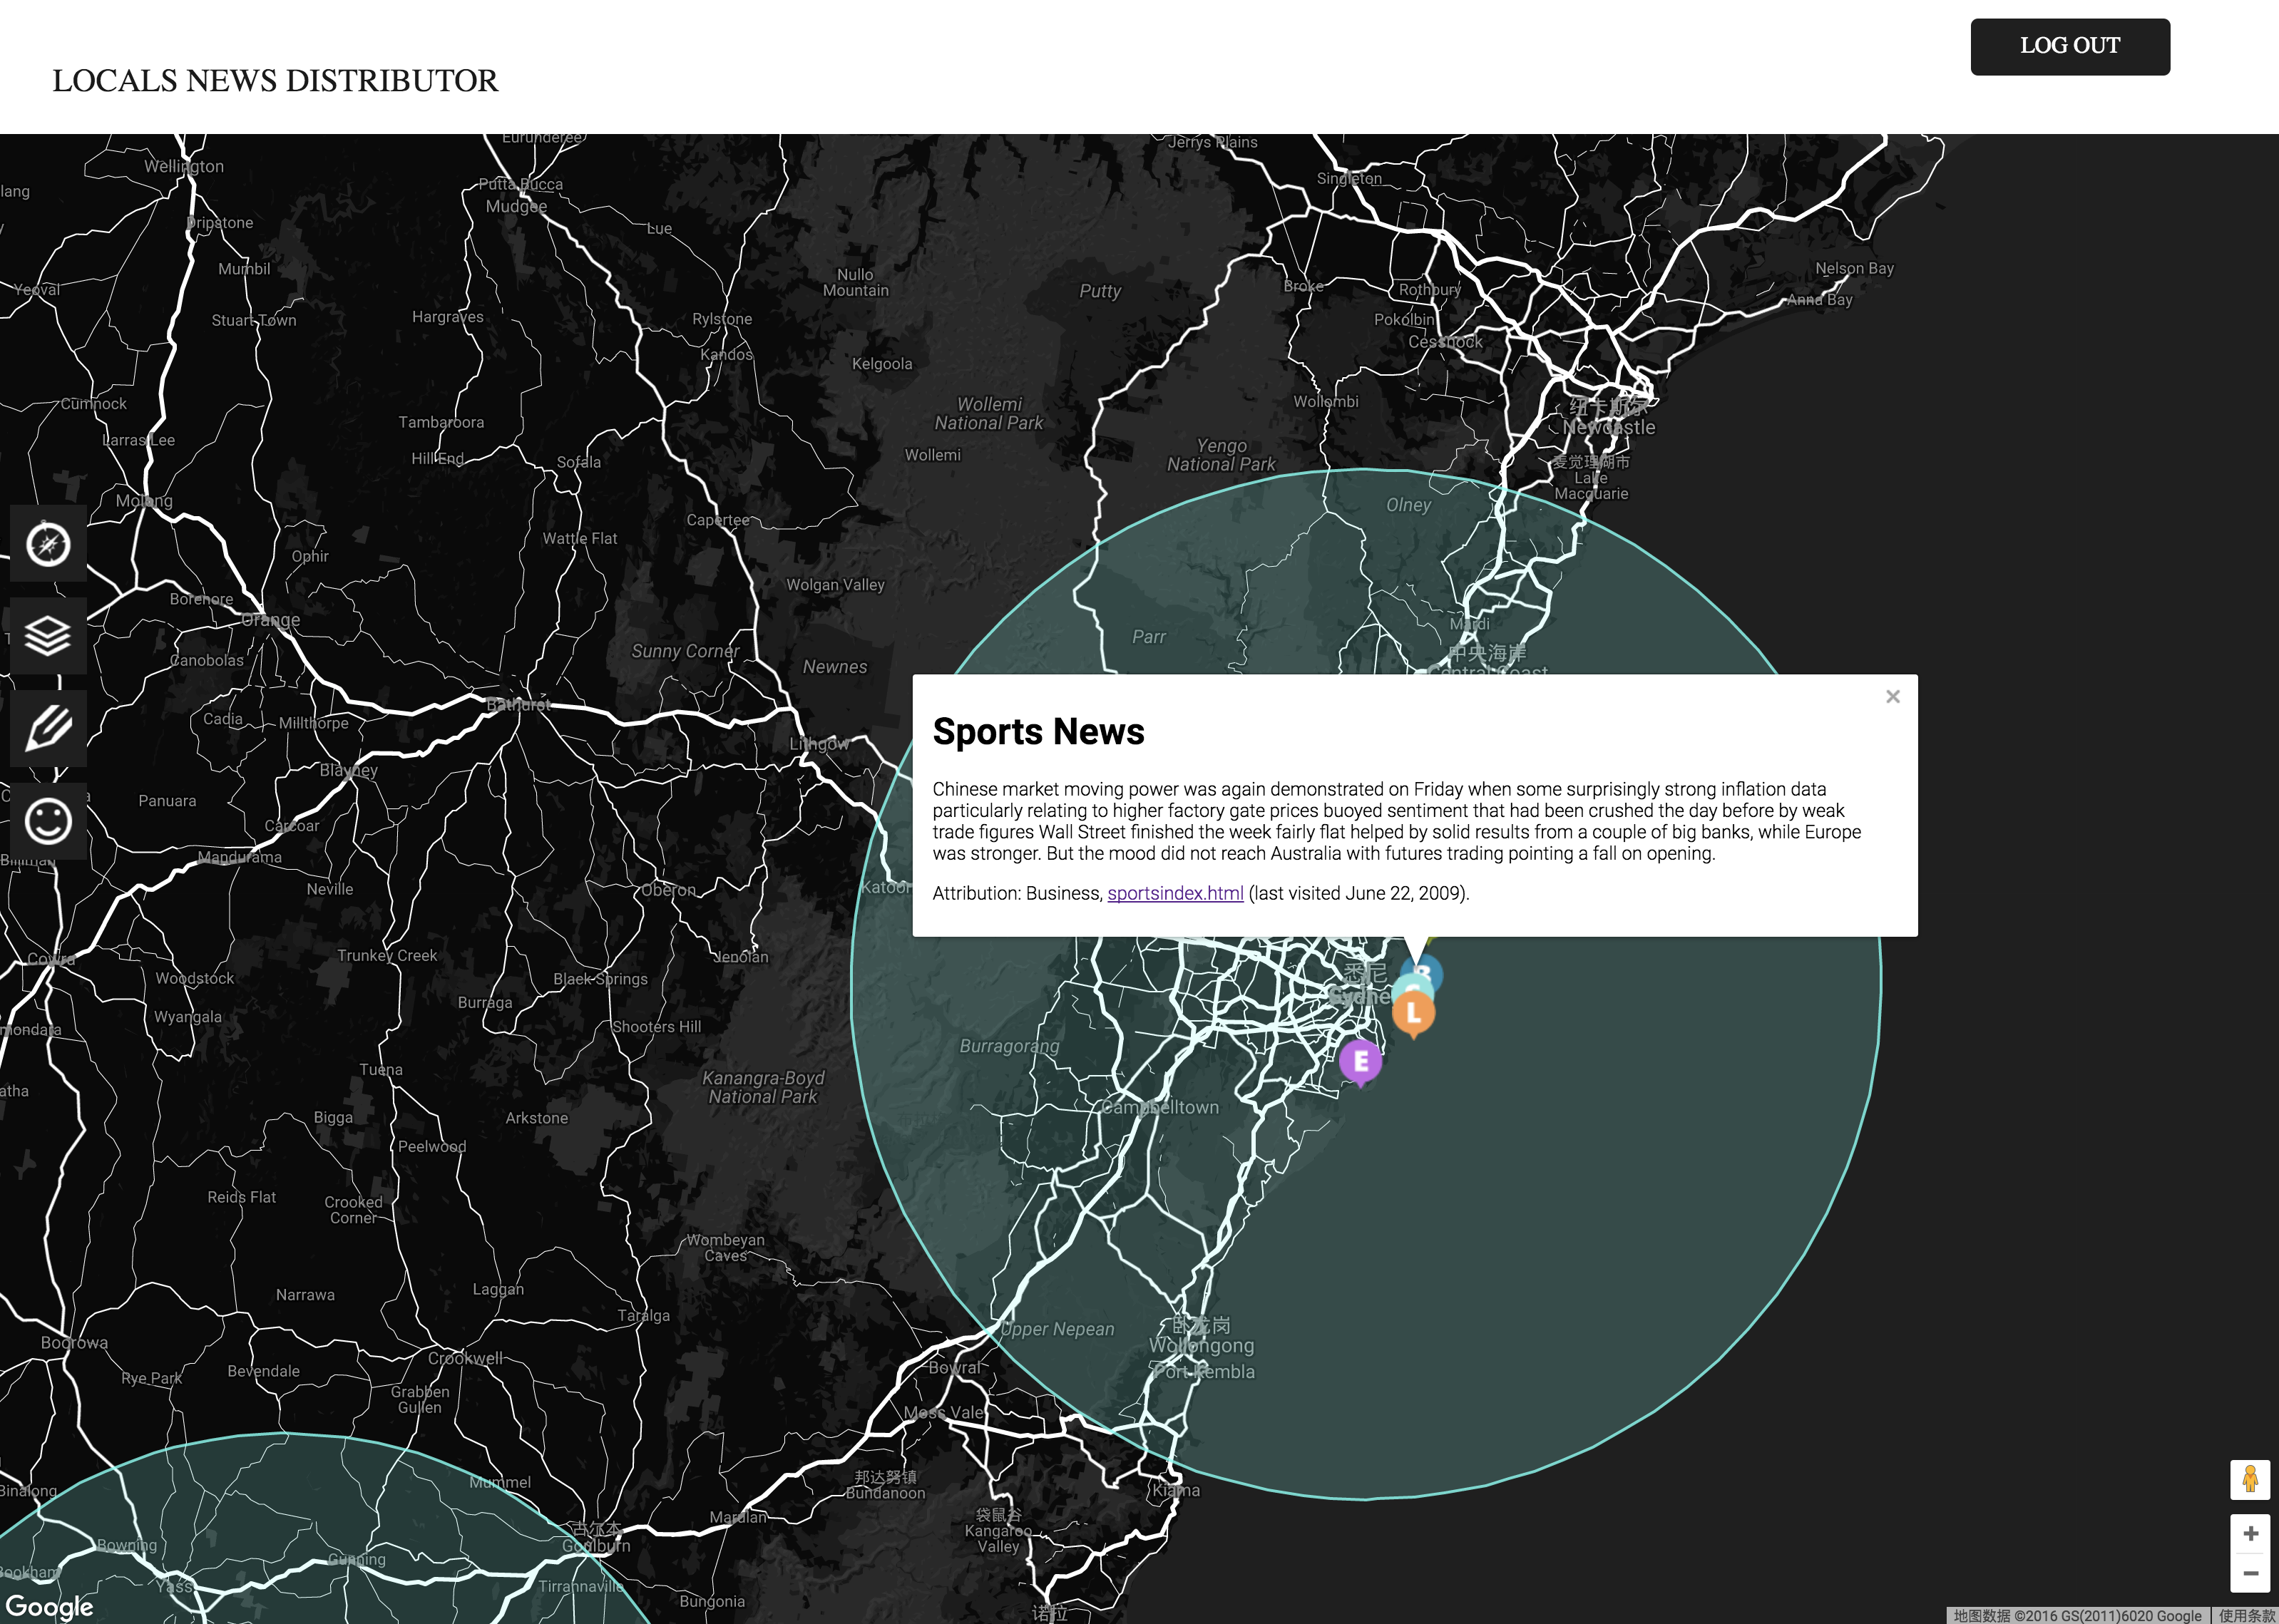
Task: Click the Cessnock map label
Action: (x=1446, y=342)
